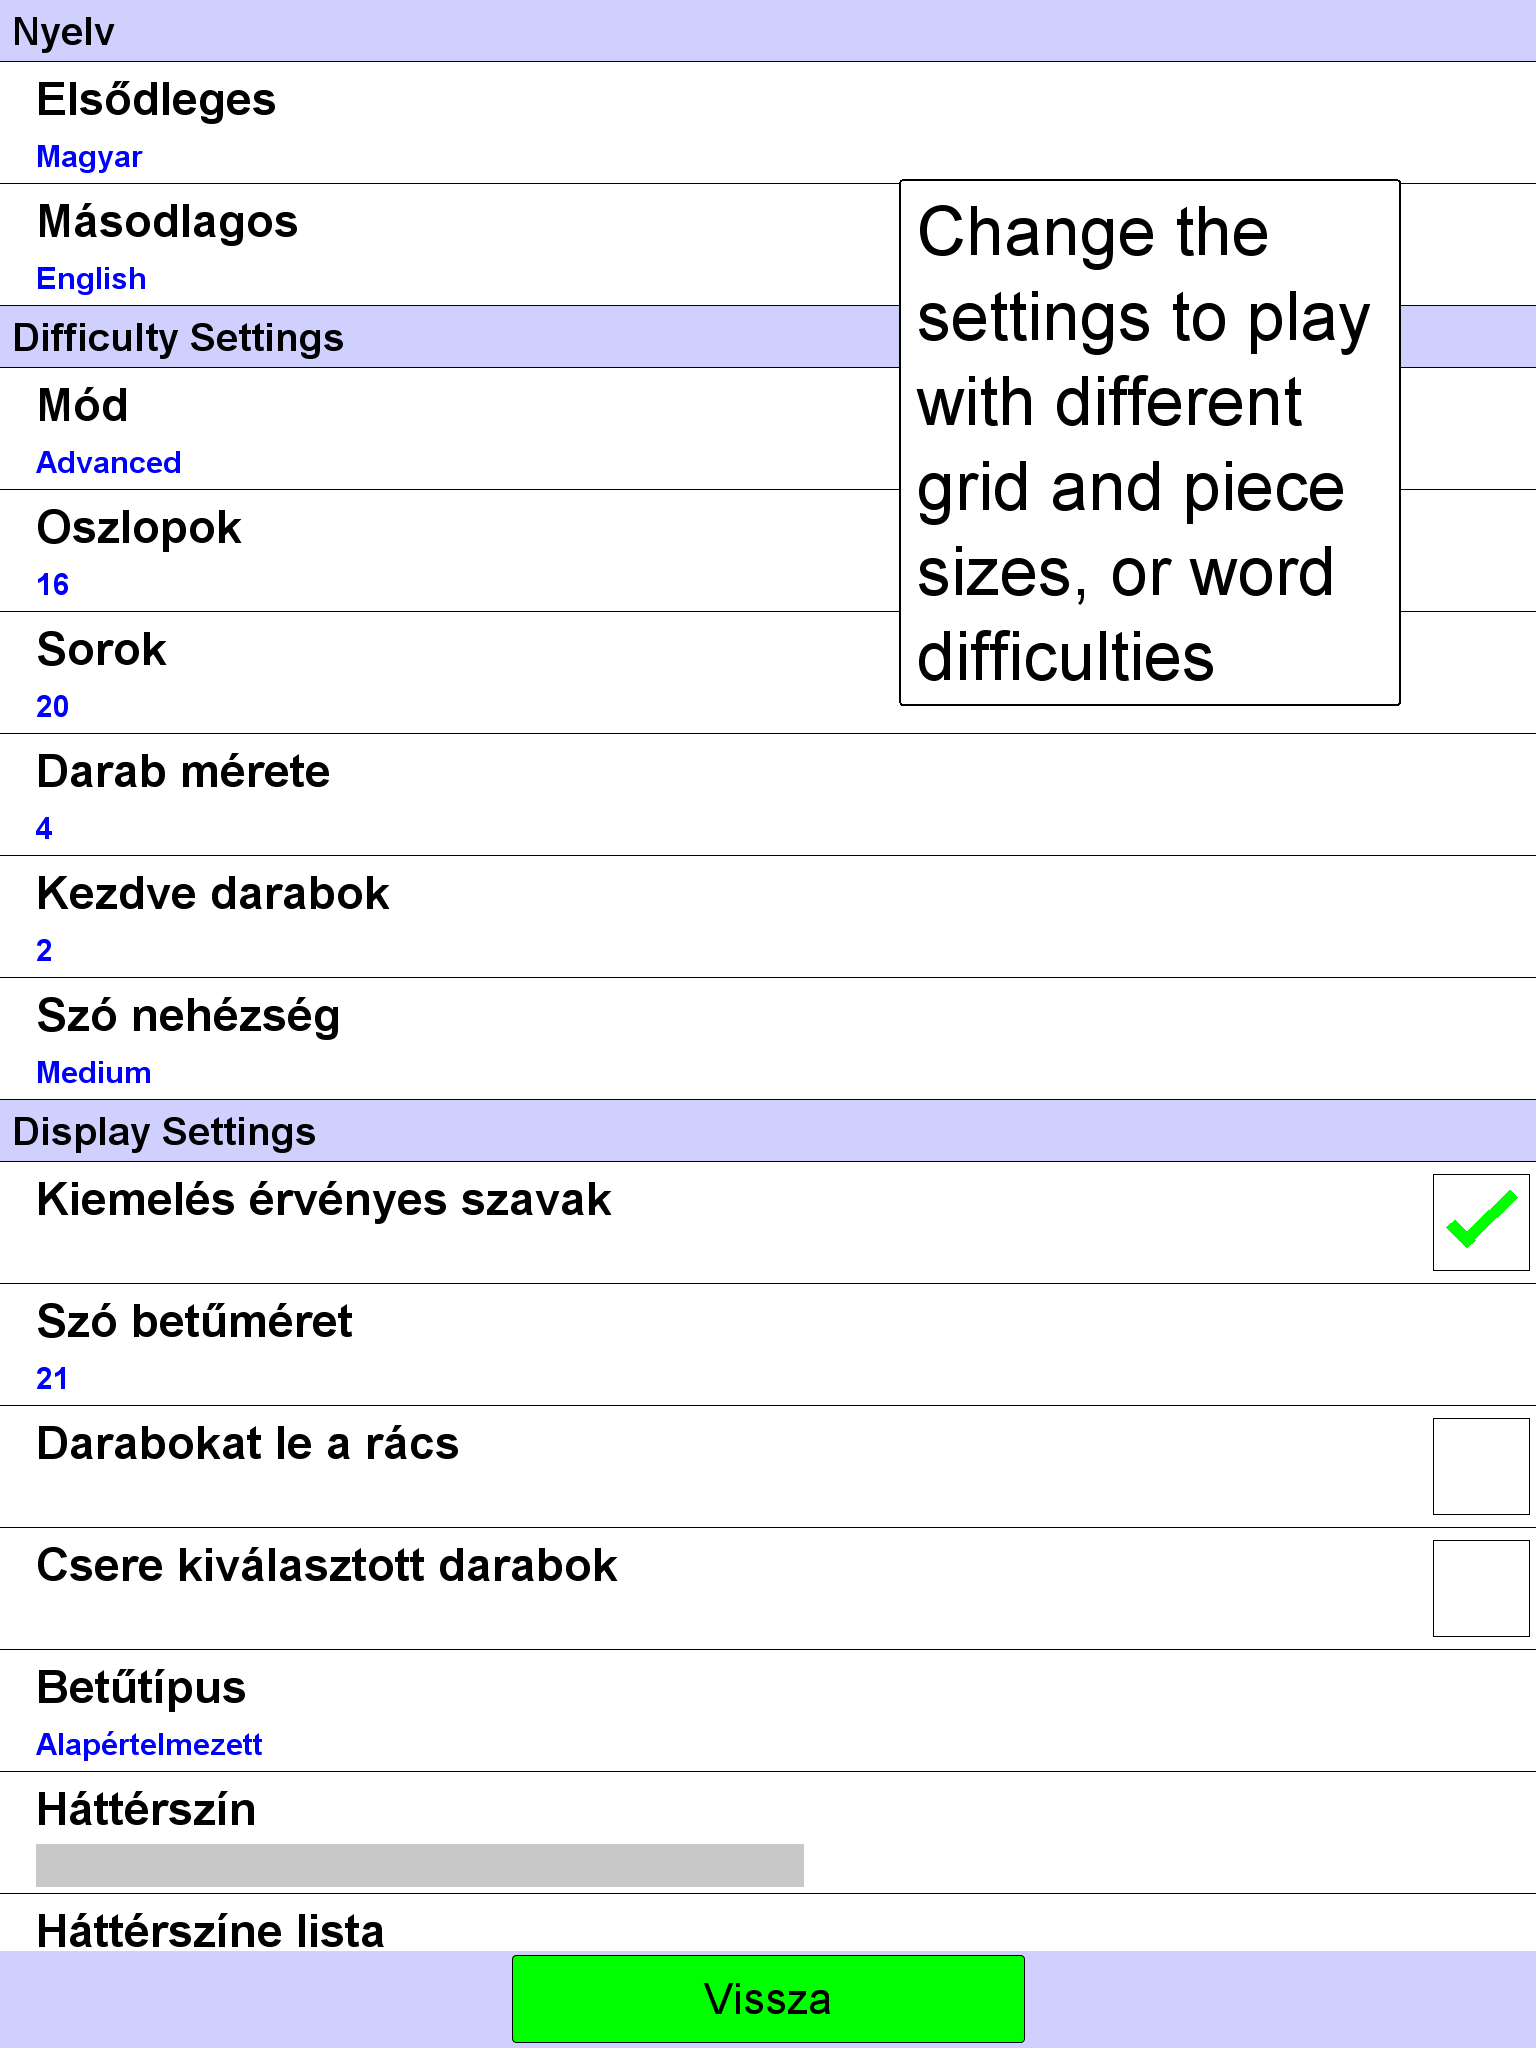Click the Display Settings section header
The image size is (1536, 2048).
coord(768,1131)
